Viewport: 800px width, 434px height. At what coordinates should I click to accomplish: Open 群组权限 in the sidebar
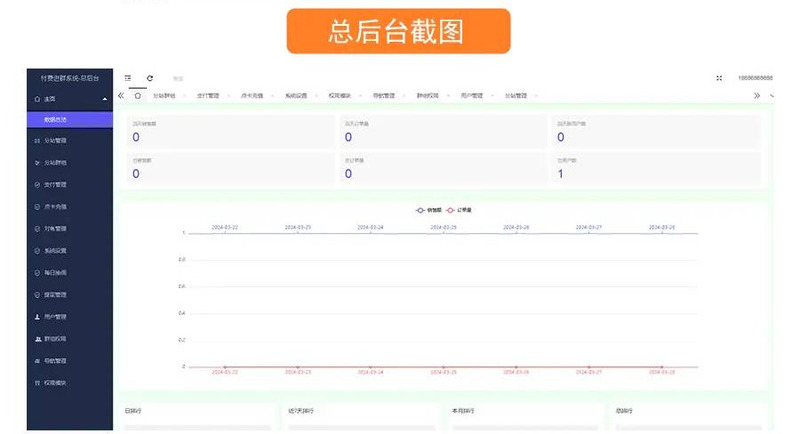[x=55, y=338]
